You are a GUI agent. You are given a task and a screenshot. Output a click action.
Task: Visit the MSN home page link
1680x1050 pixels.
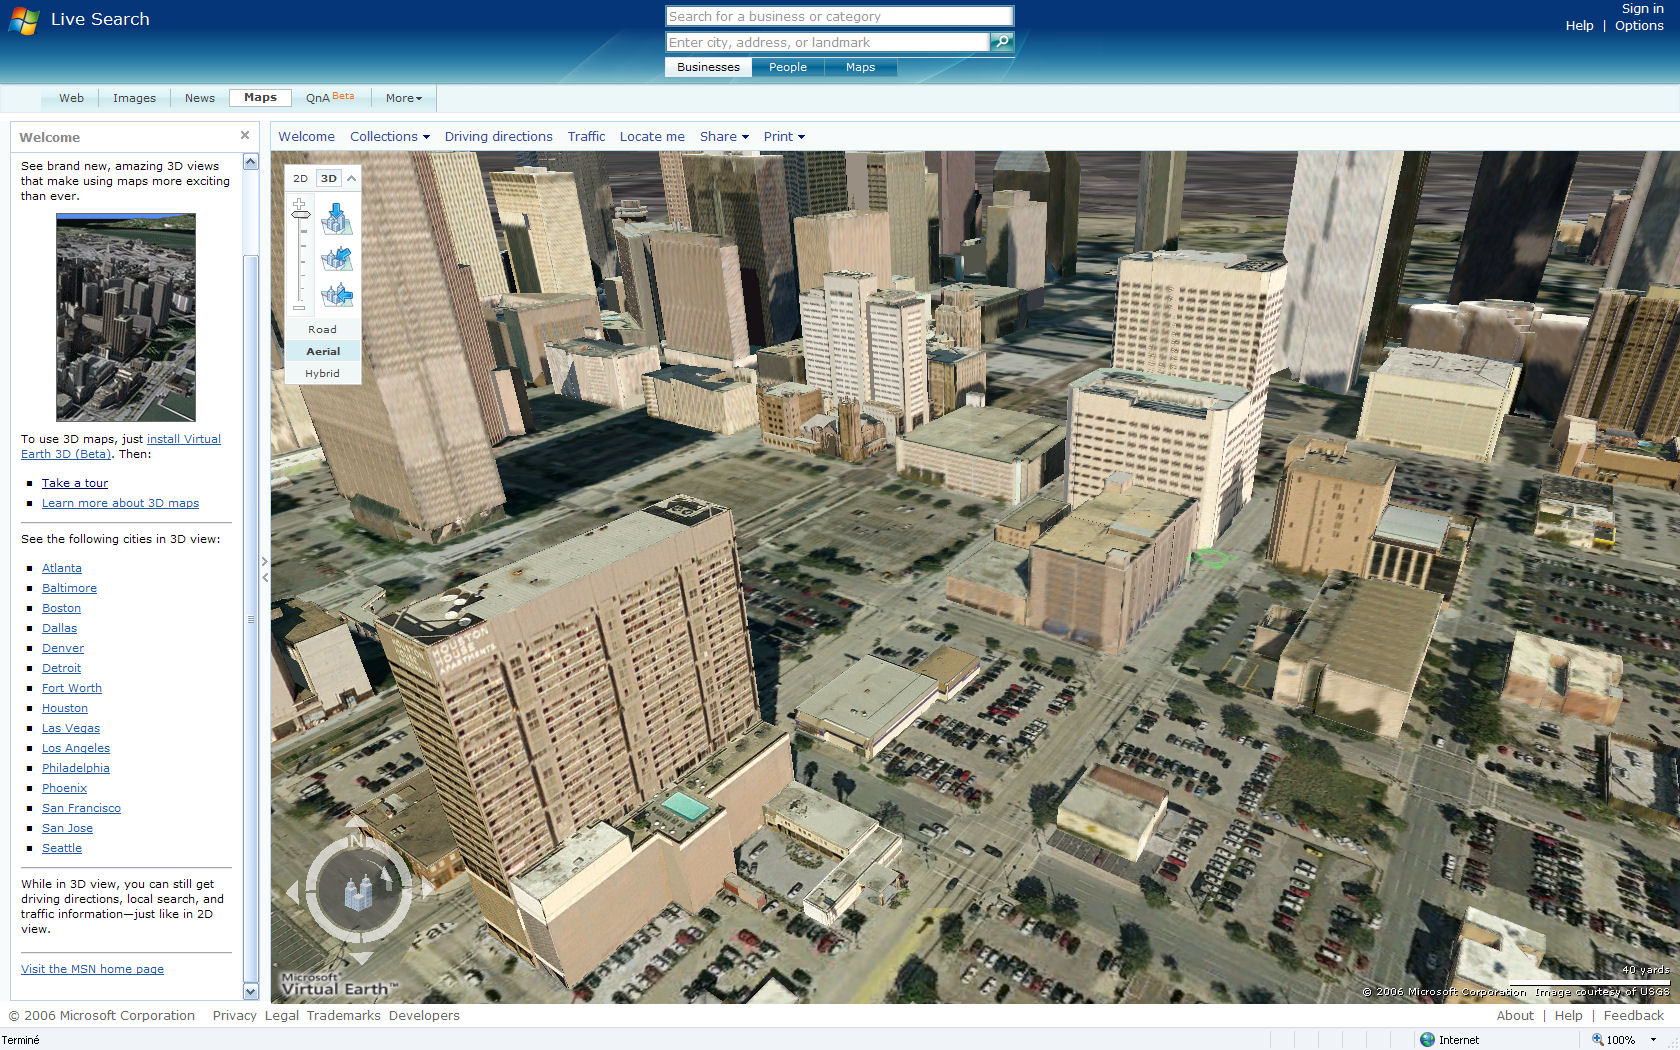92,969
